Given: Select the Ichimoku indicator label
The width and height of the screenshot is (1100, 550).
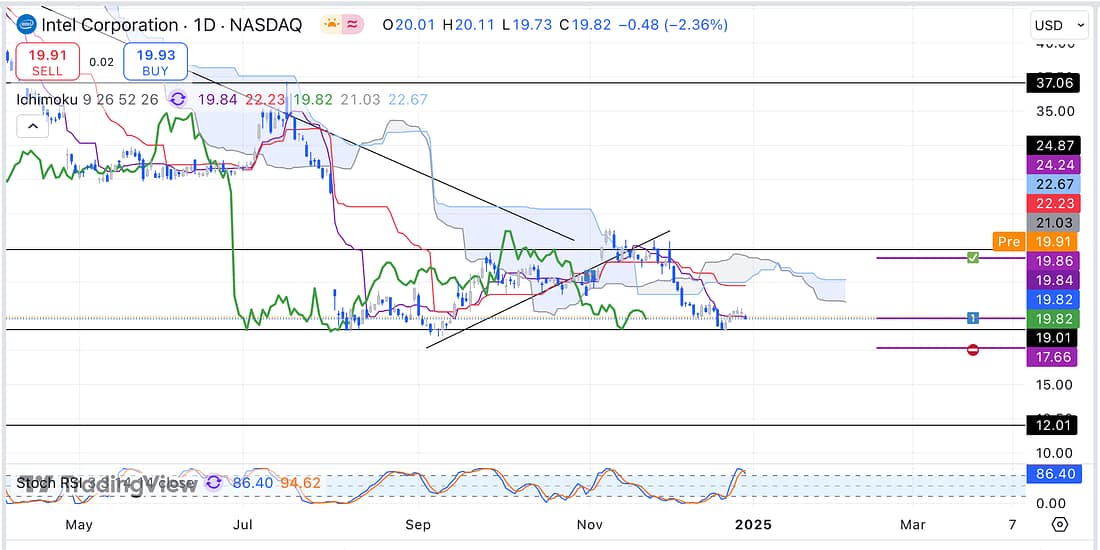Looking at the screenshot, I should tap(49, 98).
